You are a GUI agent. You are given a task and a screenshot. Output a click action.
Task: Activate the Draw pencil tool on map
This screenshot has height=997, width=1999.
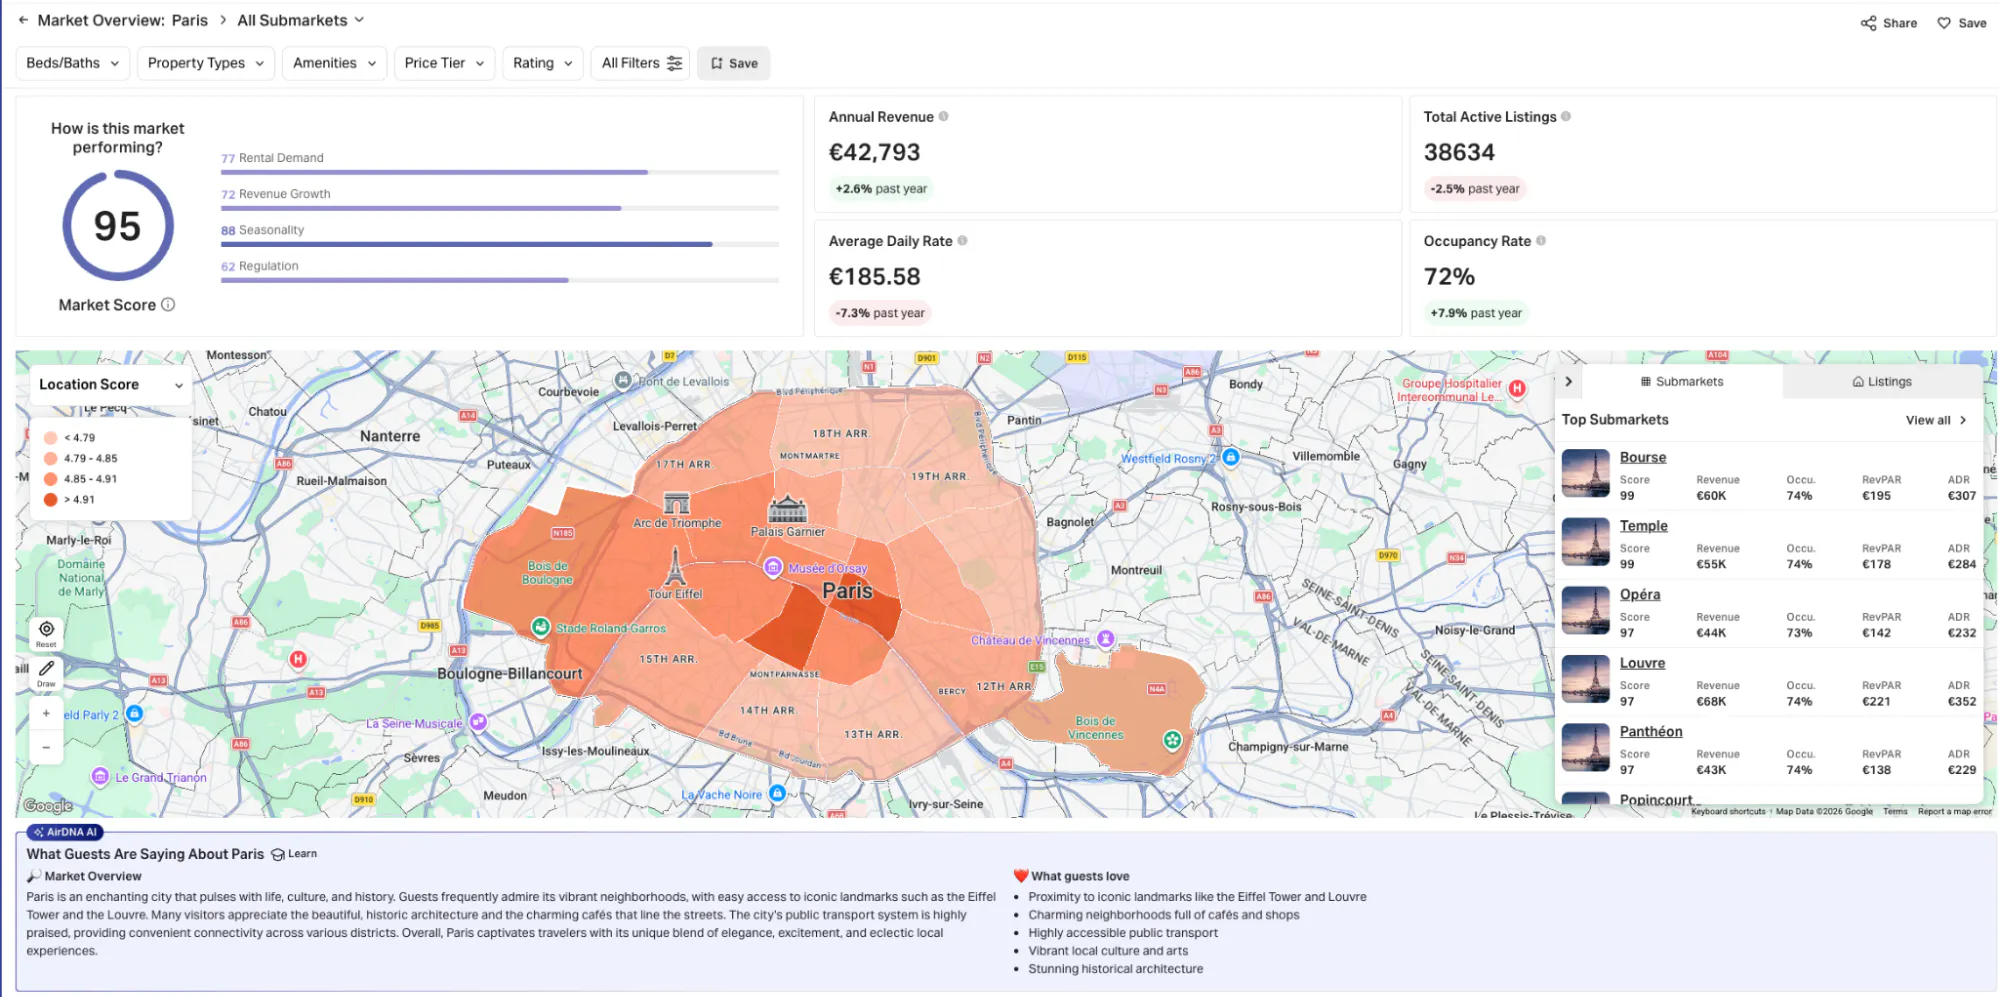point(46,669)
